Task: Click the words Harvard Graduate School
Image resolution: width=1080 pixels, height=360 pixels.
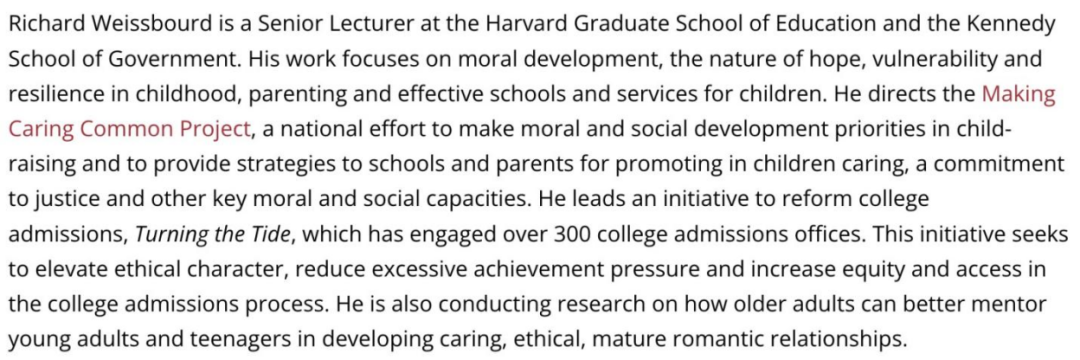Action: click(x=600, y=24)
